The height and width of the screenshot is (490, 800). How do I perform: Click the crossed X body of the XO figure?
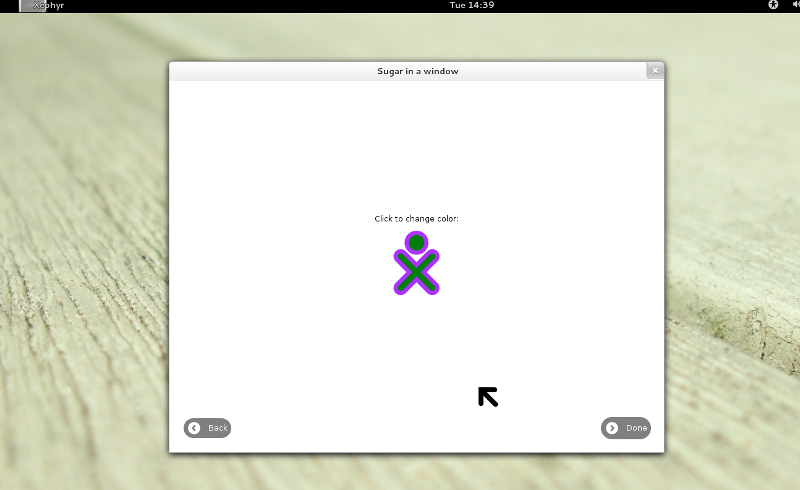point(416,273)
